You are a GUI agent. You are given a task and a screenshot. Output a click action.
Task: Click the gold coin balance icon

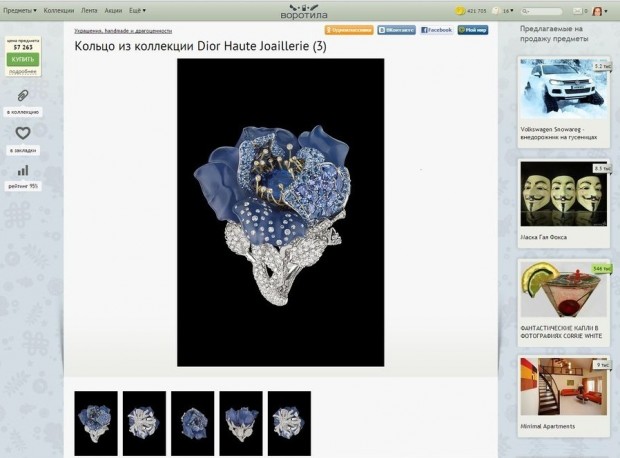tap(460, 11)
